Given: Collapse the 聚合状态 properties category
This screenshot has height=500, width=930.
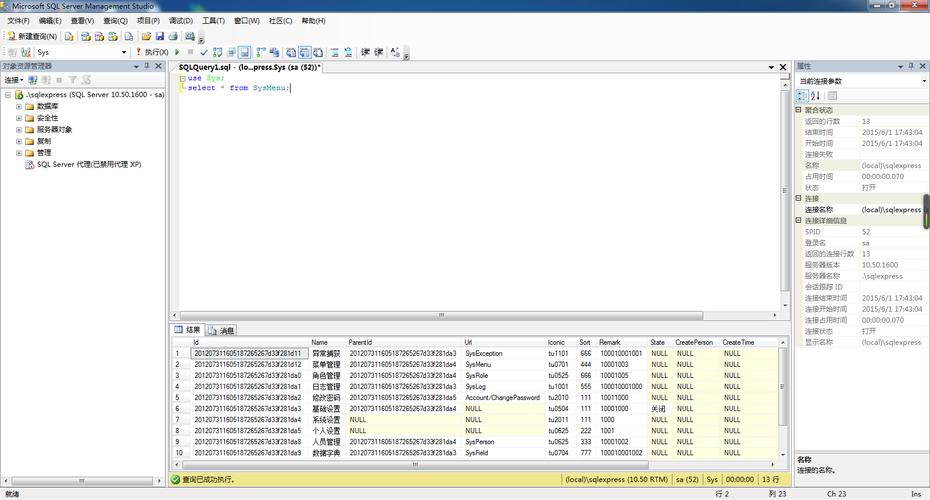Looking at the screenshot, I should pyautogui.click(x=798, y=110).
